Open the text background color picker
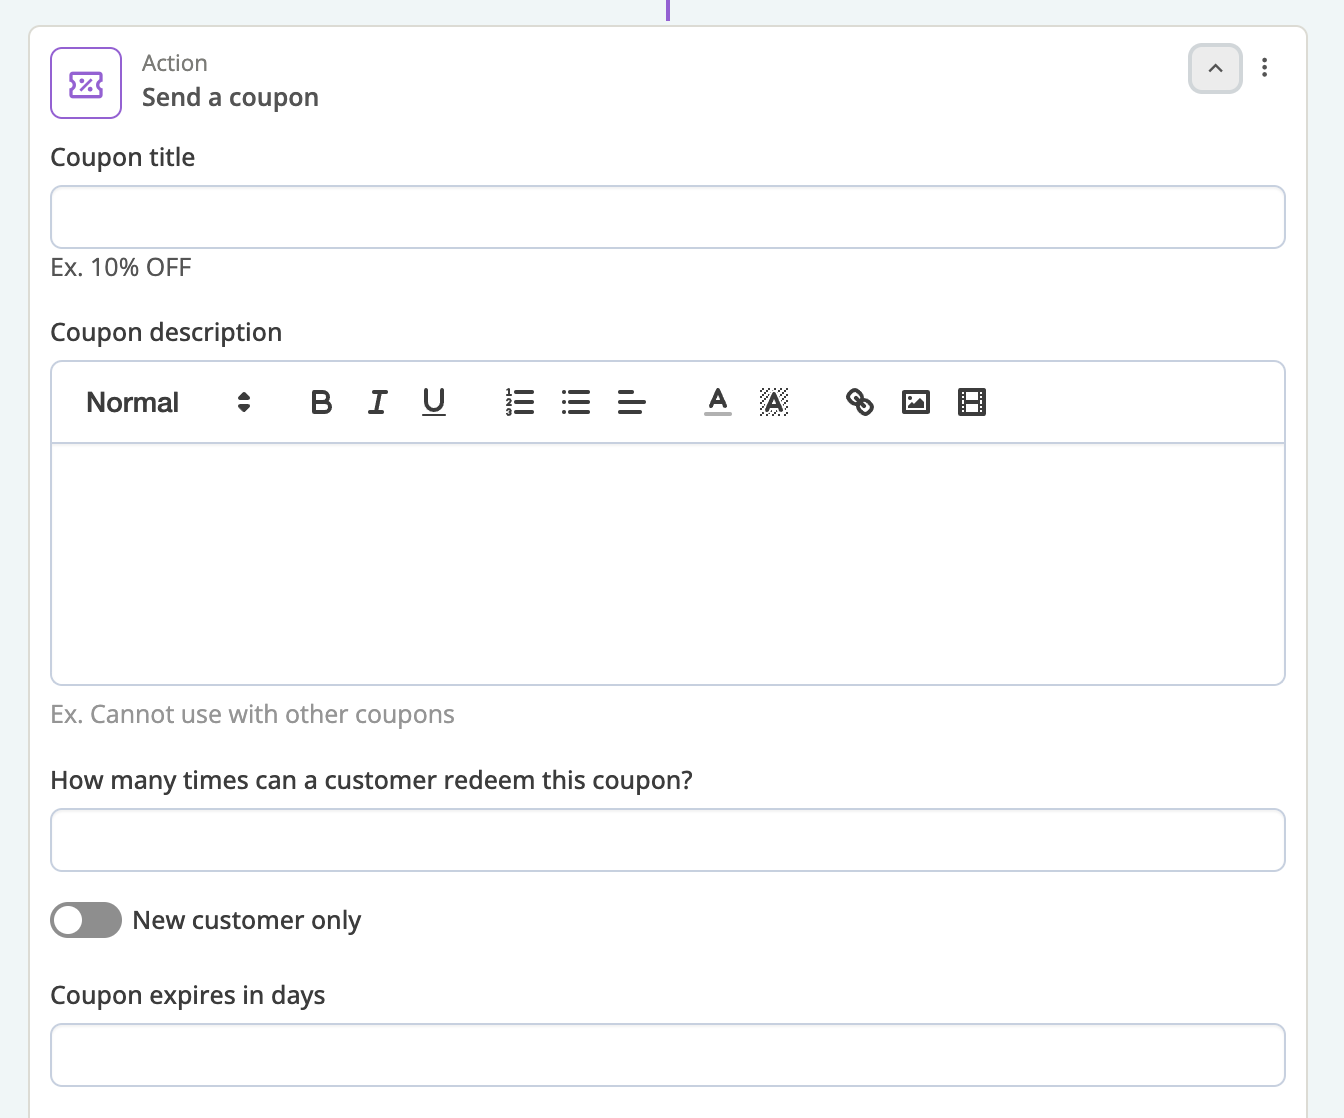1344x1118 pixels. tap(774, 402)
